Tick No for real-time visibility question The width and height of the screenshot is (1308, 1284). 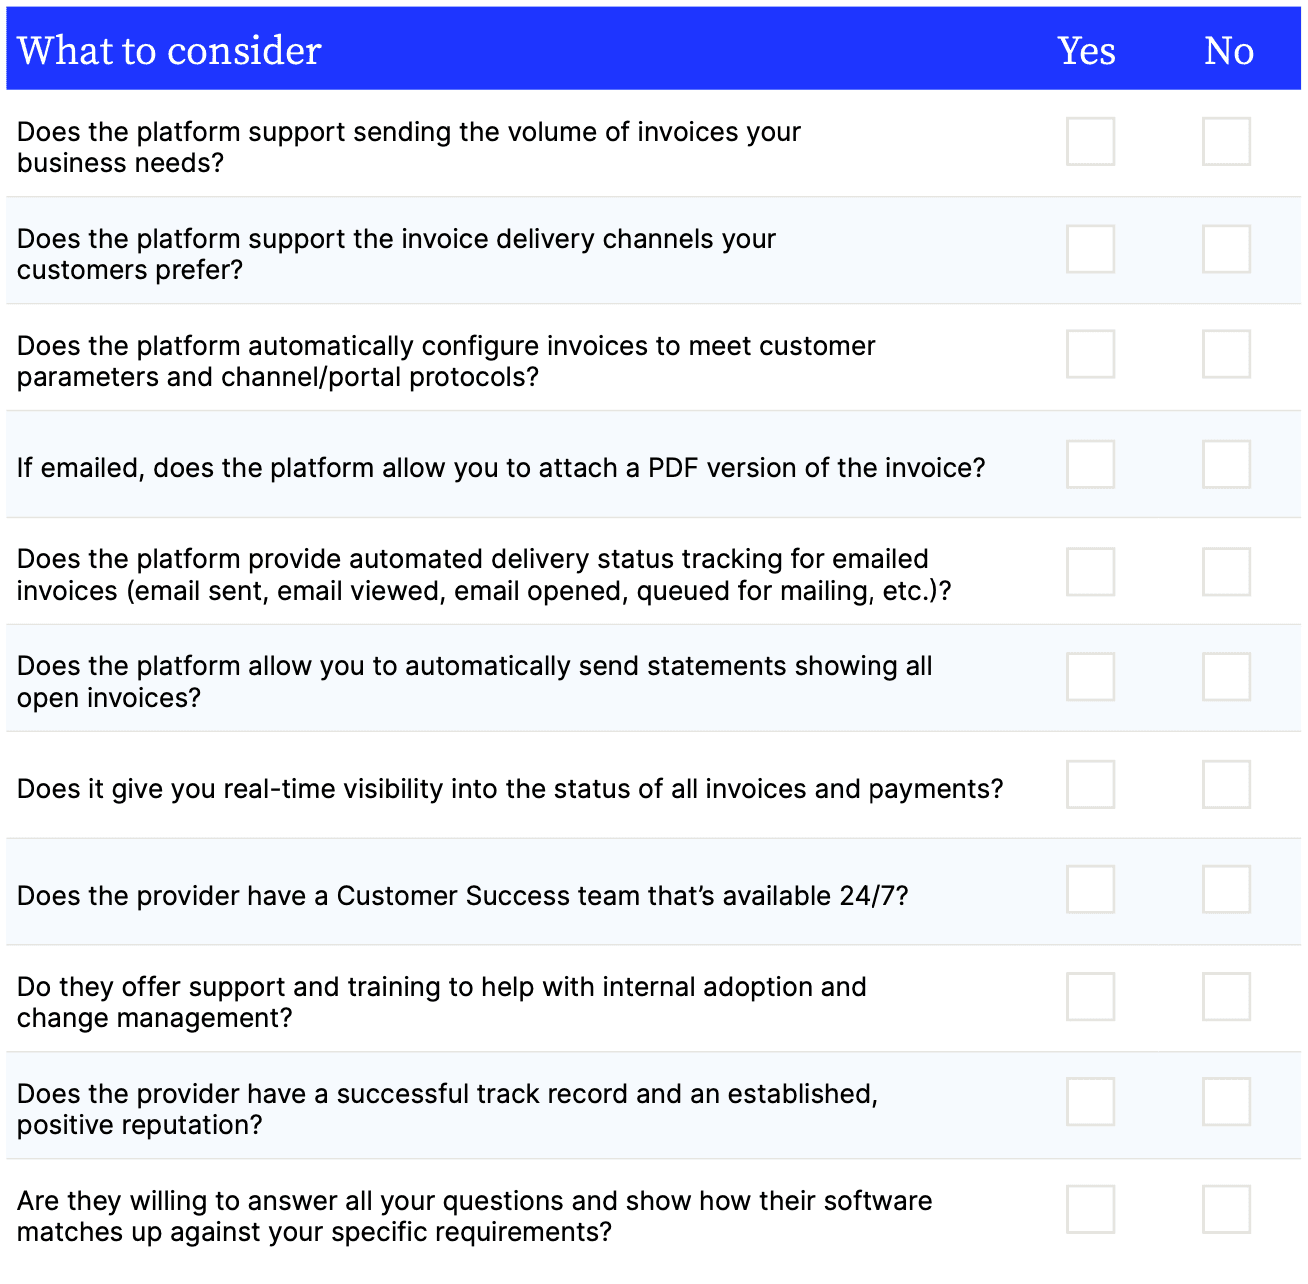1226,784
